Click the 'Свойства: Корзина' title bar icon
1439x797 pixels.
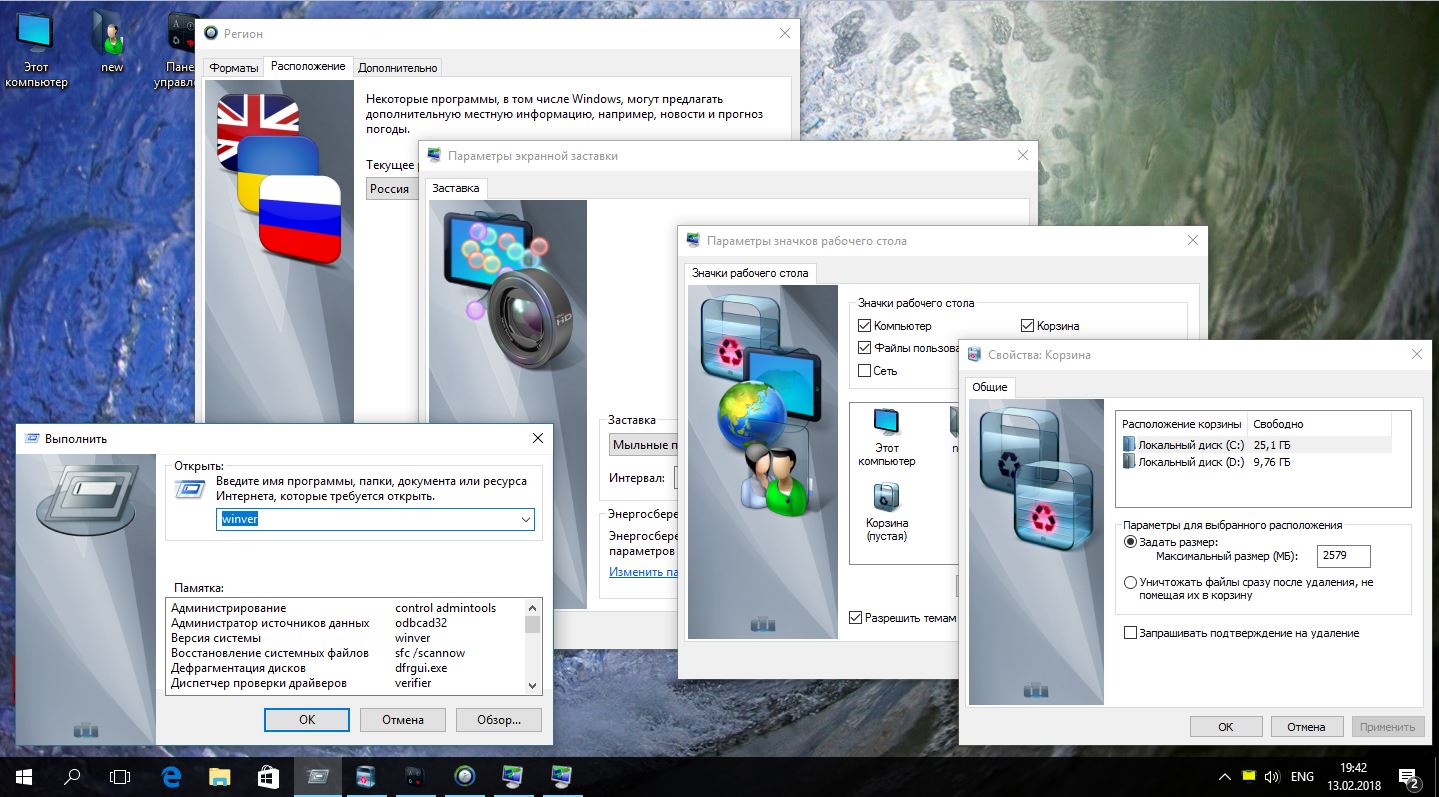tap(974, 354)
